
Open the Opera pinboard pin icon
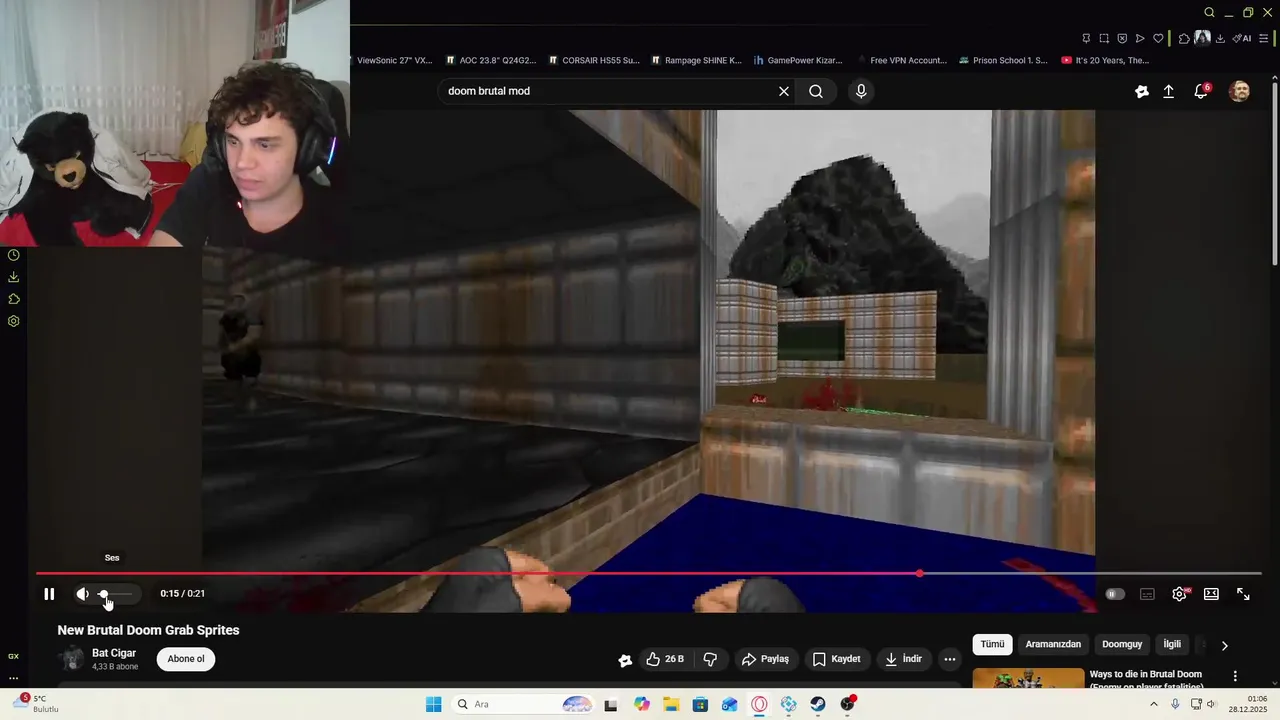[x=1086, y=38]
